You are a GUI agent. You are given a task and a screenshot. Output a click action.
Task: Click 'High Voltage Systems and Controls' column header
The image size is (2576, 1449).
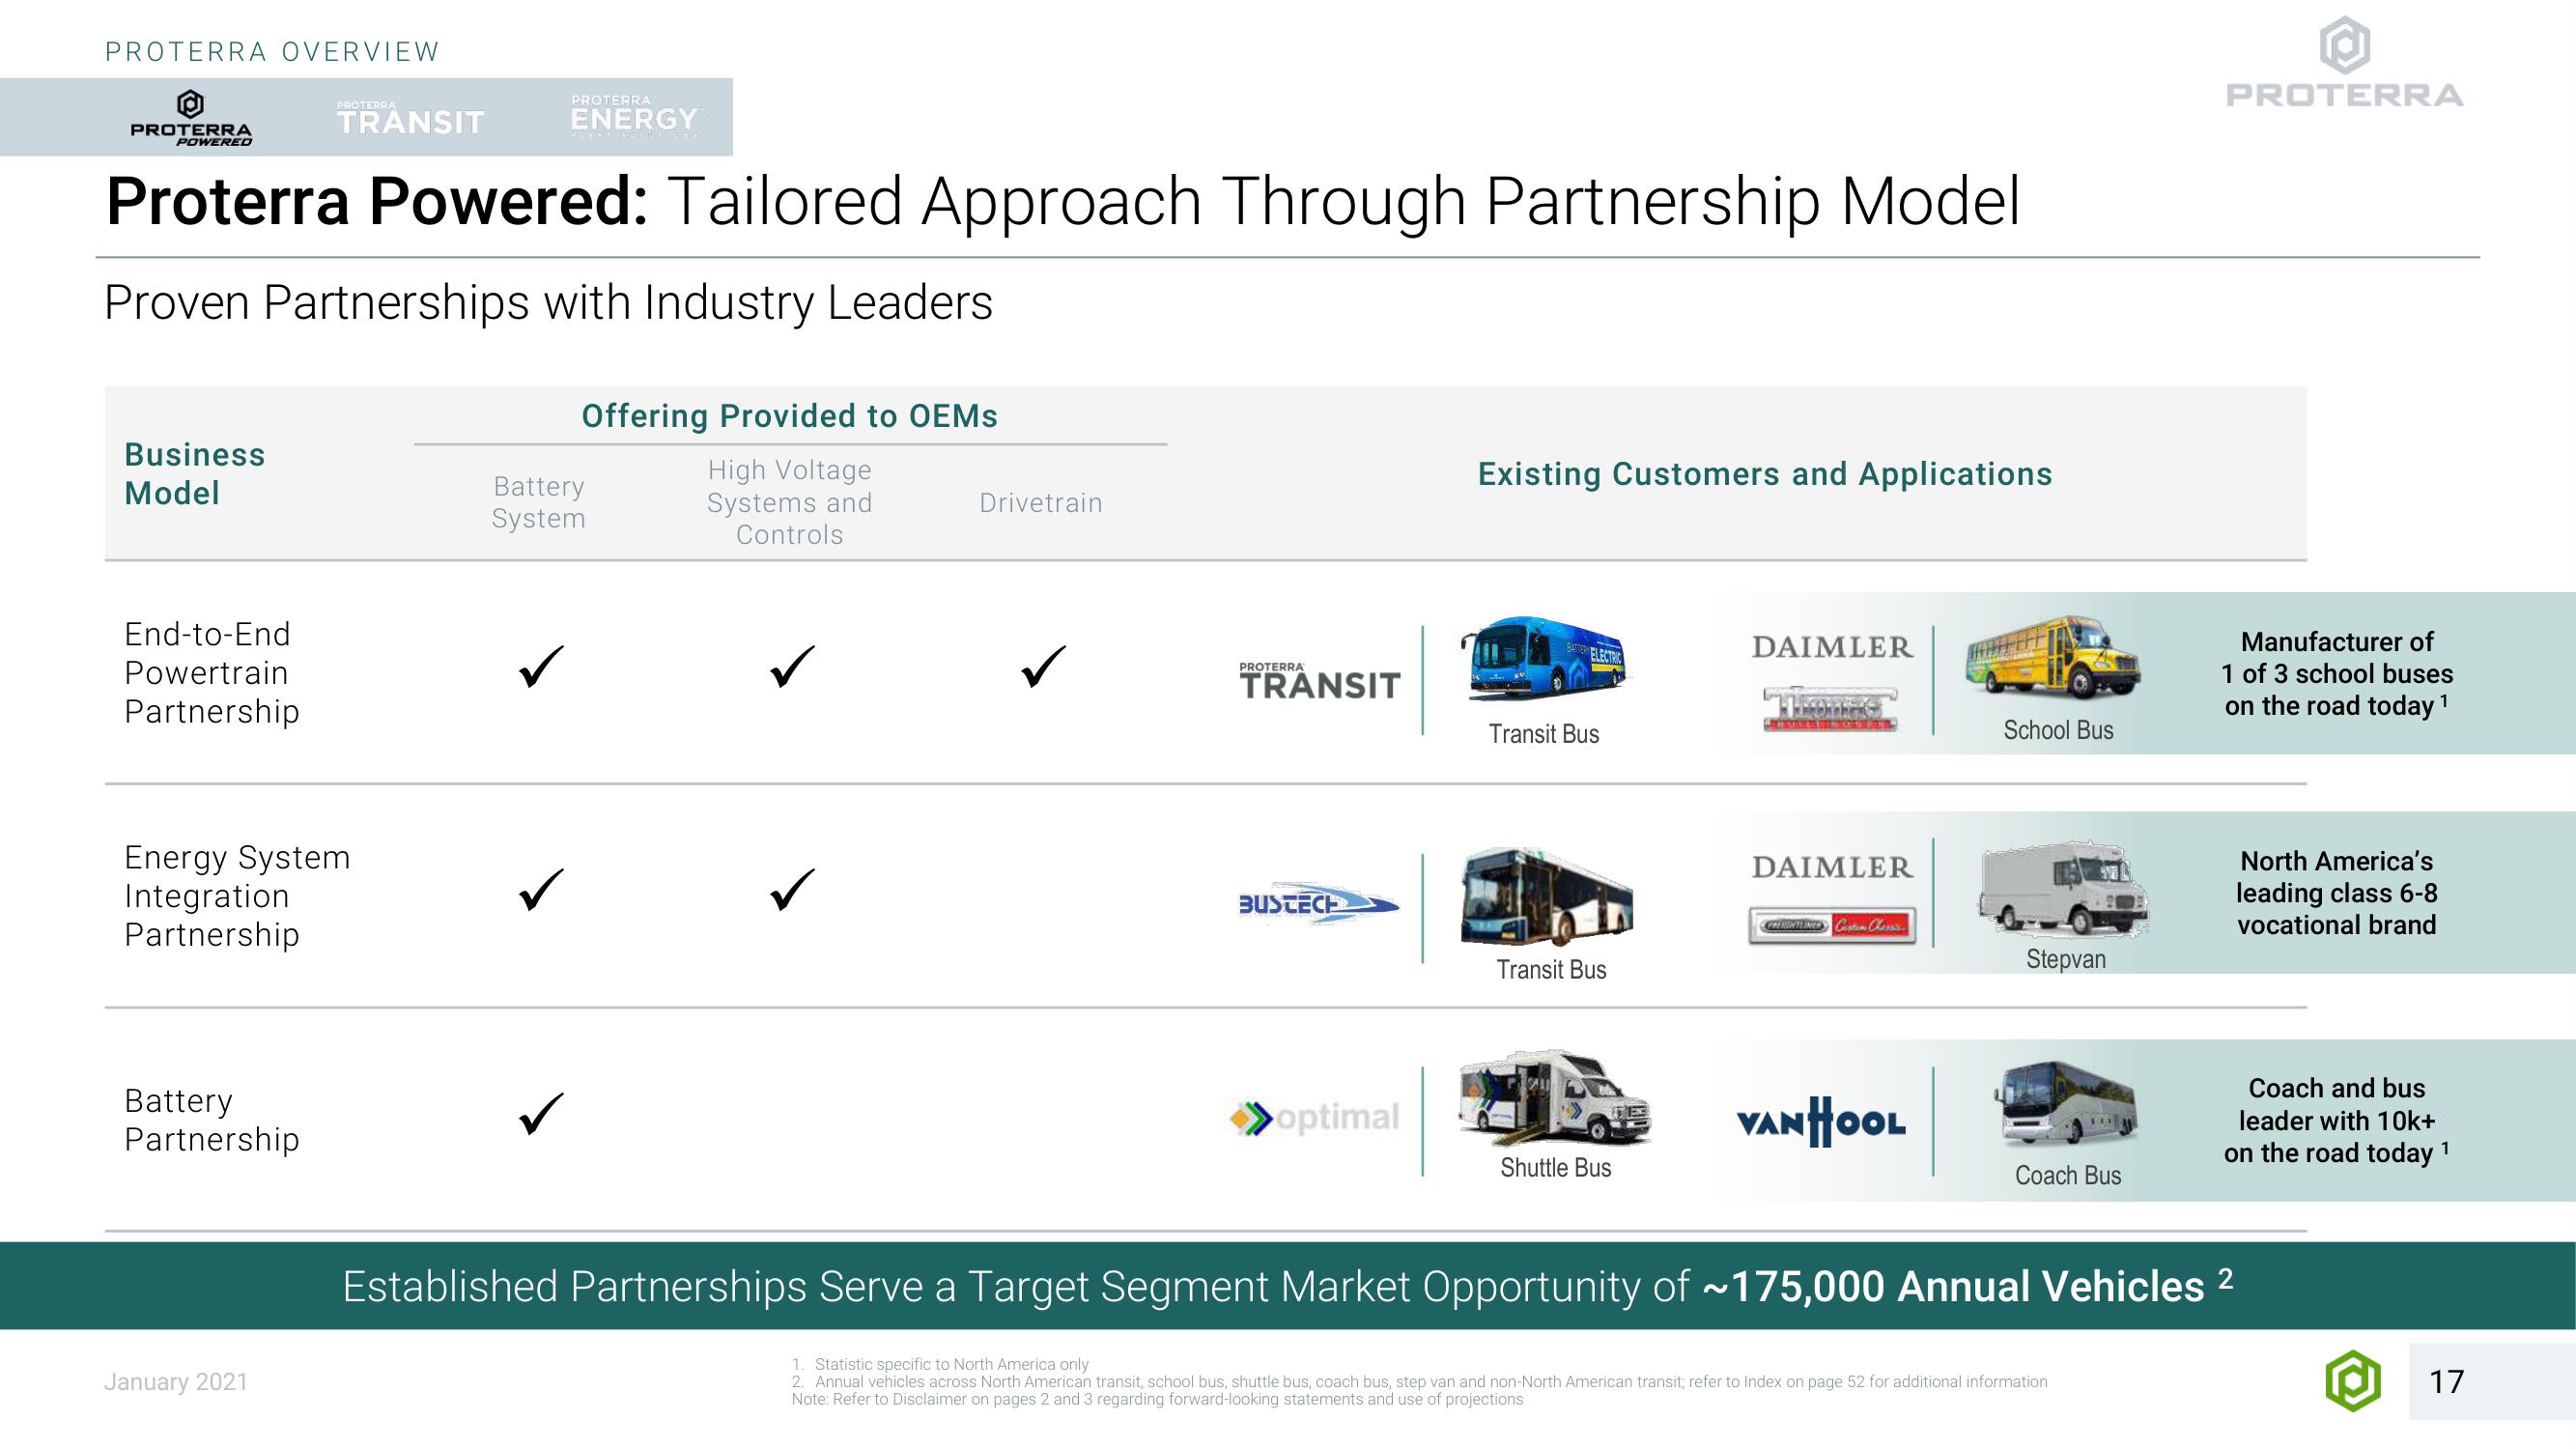click(790, 502)
